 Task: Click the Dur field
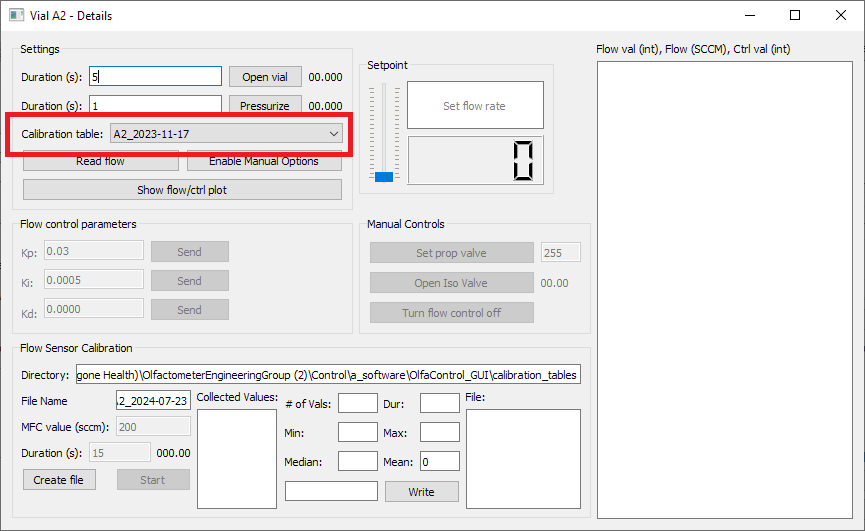pyautogui.click(x=440, y=403)
